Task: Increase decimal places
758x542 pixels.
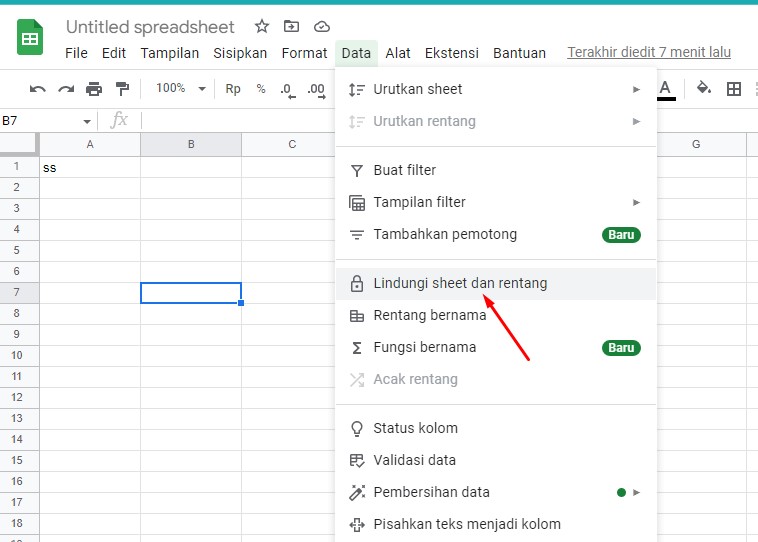Action: pos(317,90)
